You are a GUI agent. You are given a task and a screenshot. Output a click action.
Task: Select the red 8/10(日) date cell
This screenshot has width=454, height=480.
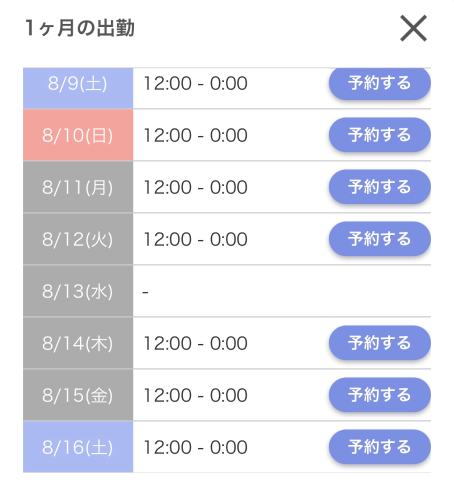[x=78, y=135]
